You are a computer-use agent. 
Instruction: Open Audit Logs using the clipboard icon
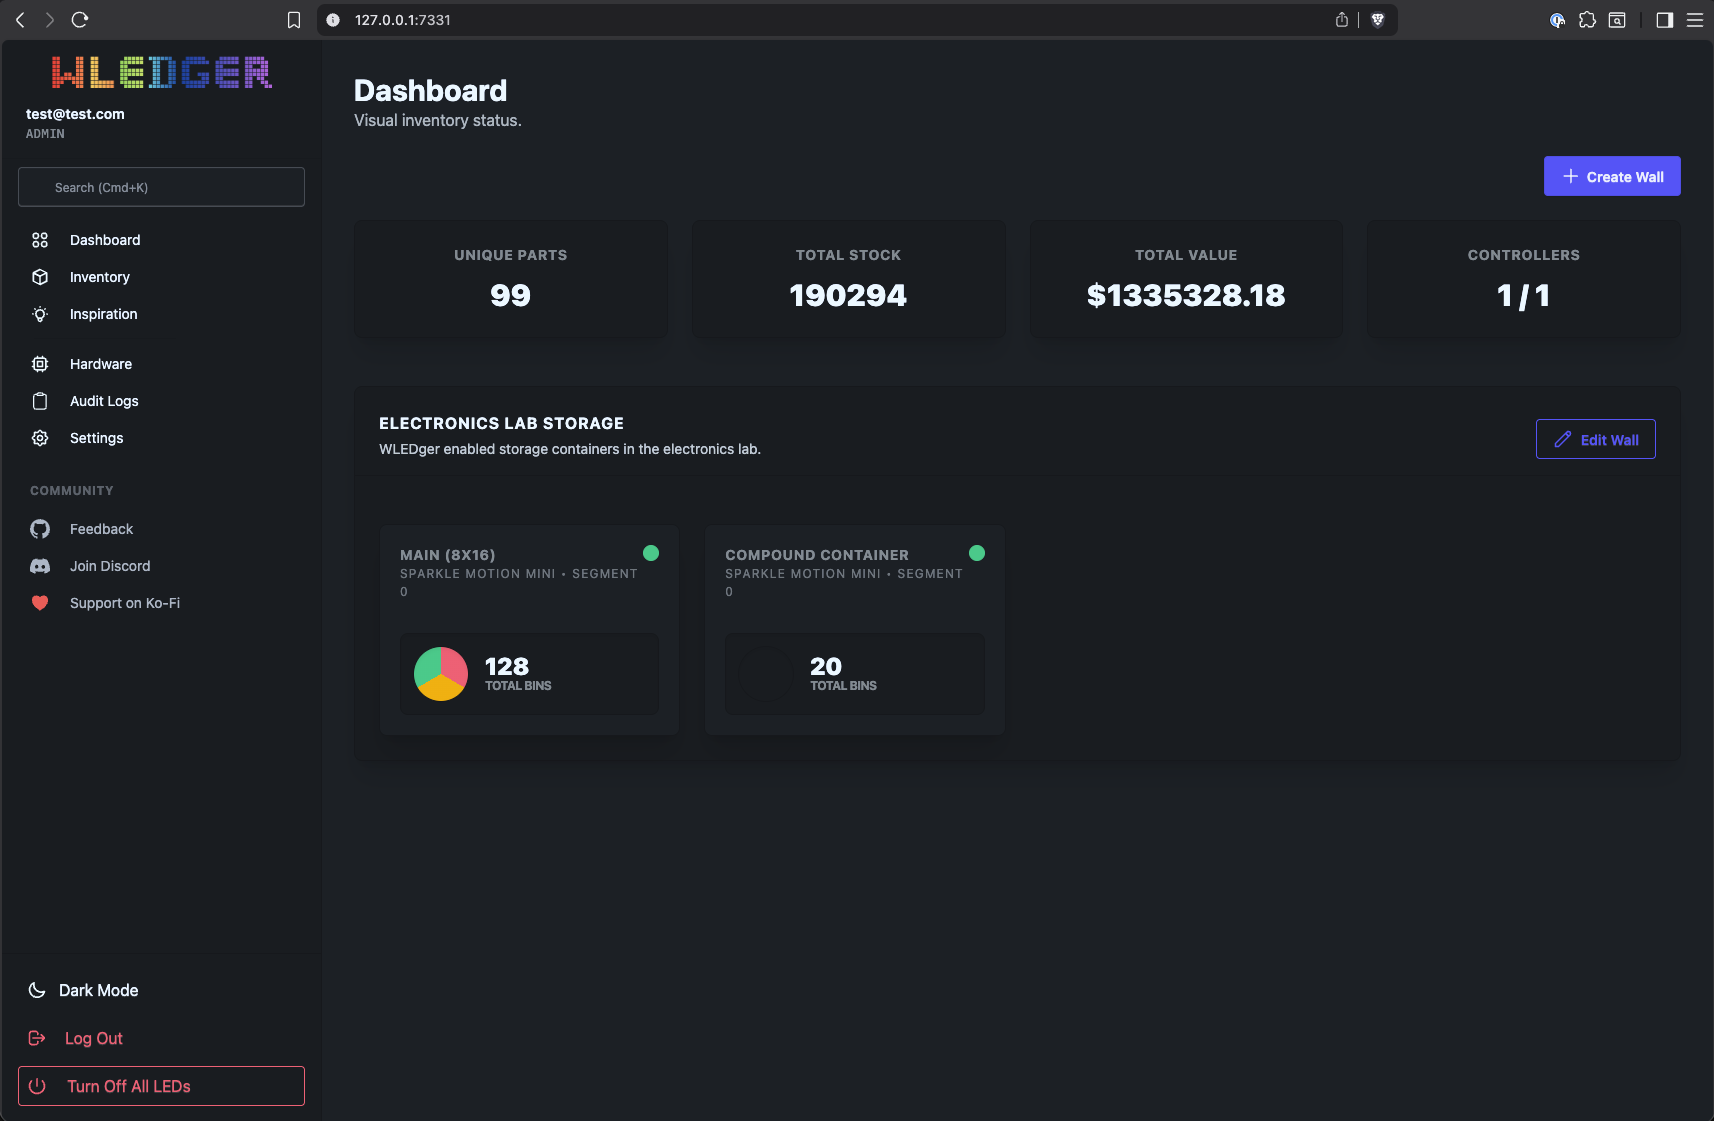tap(40, 401)
